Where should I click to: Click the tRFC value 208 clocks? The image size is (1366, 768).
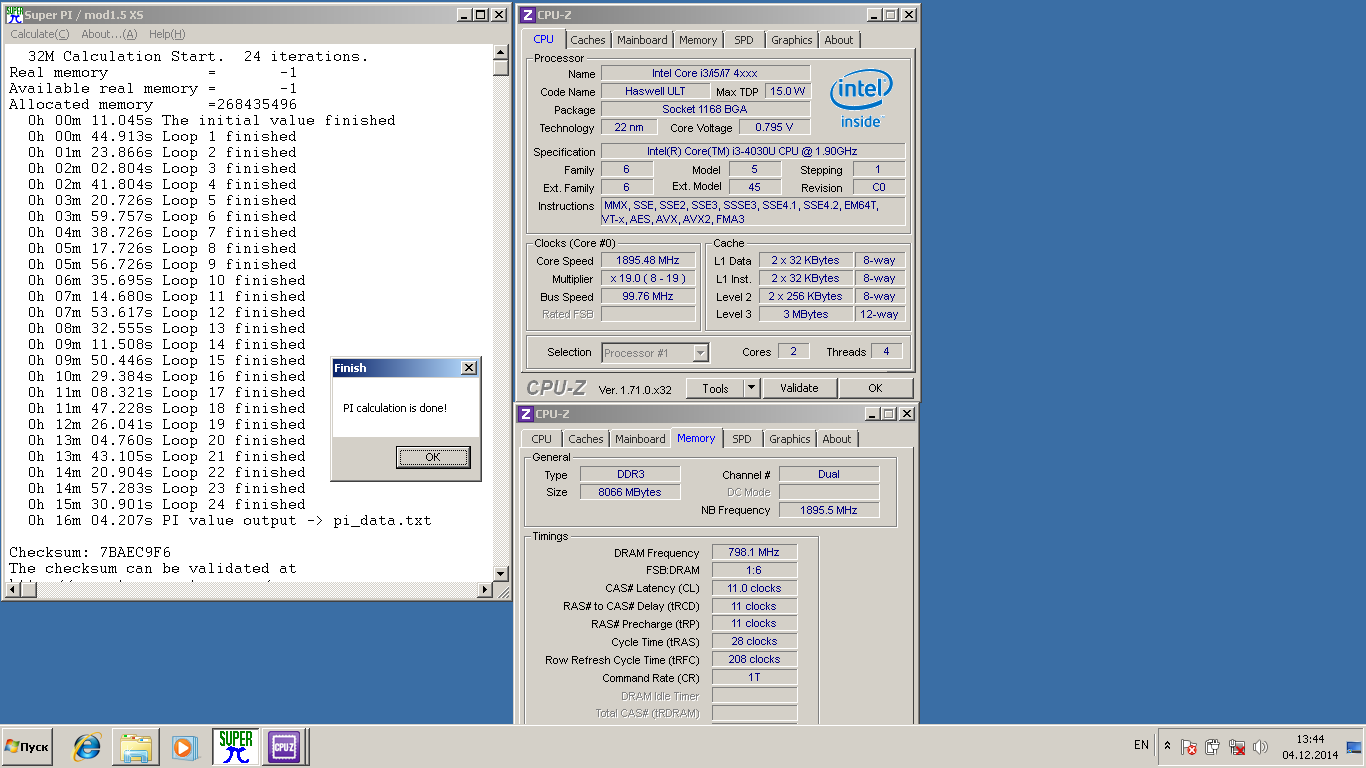[x=754, y=659]
